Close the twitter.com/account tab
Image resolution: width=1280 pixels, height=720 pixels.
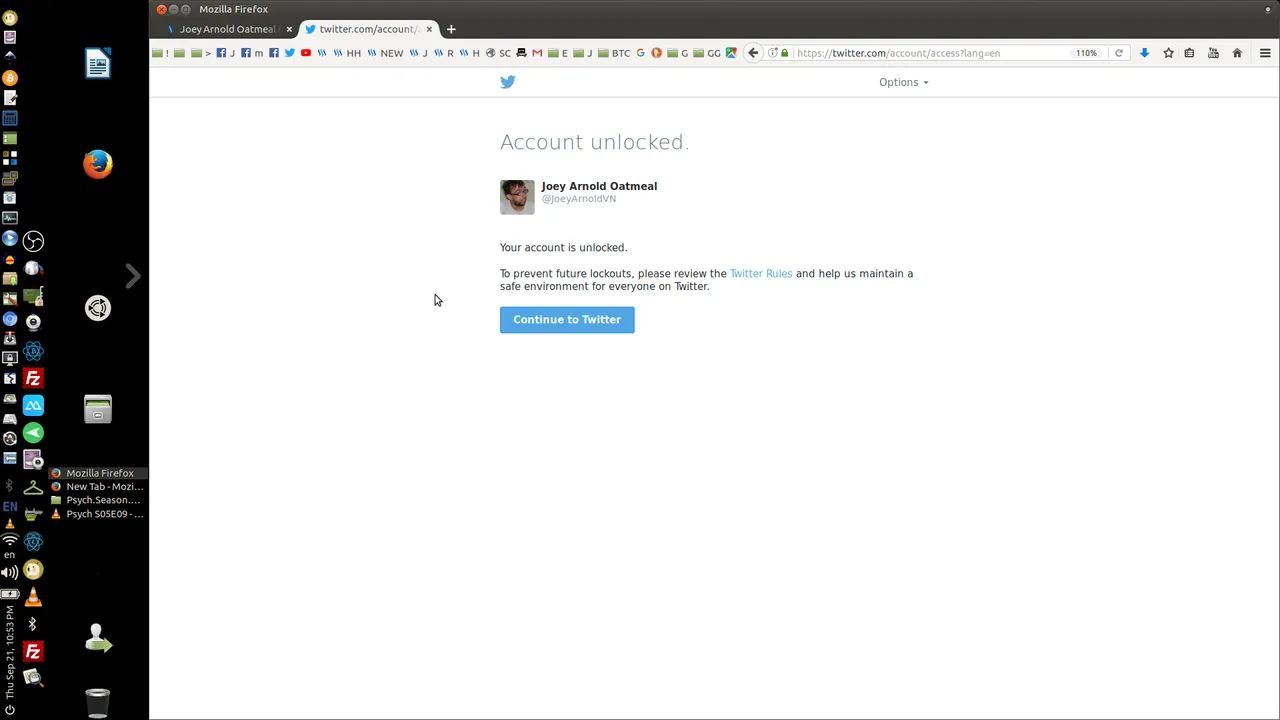[429, 29]
